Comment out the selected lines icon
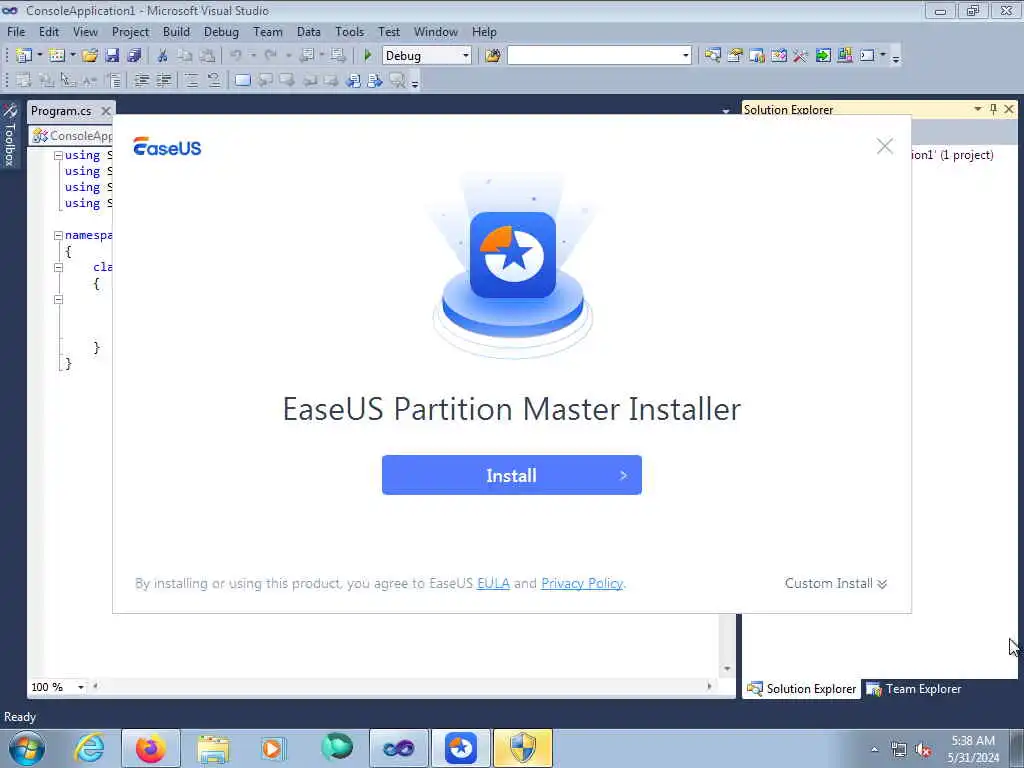This screenshot has height=768, width=1024. [191, 80]
